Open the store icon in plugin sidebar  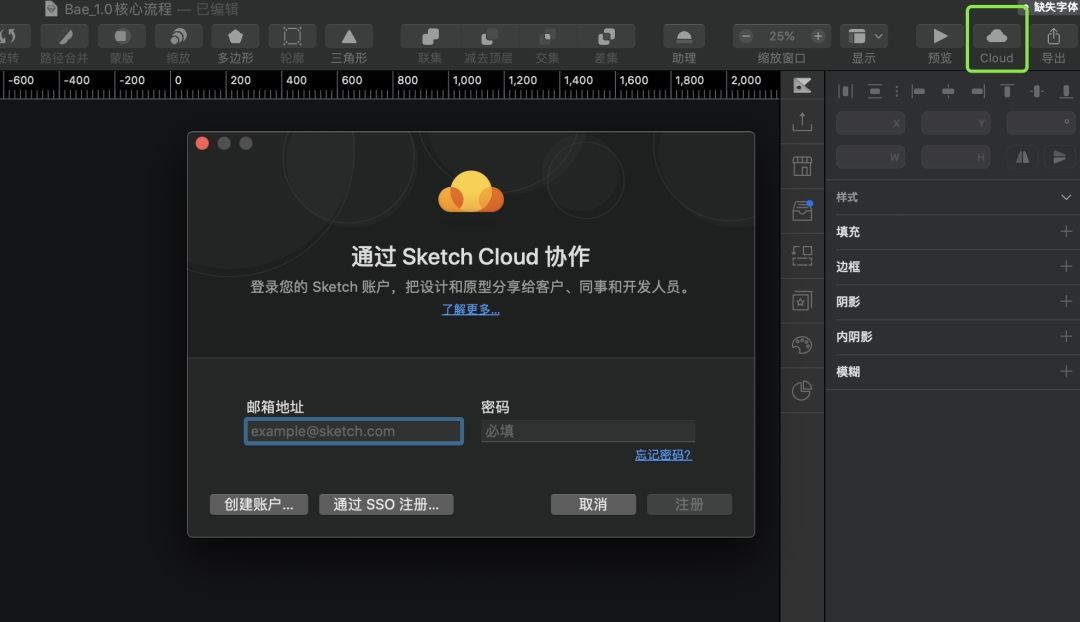(x=802, y=166)
